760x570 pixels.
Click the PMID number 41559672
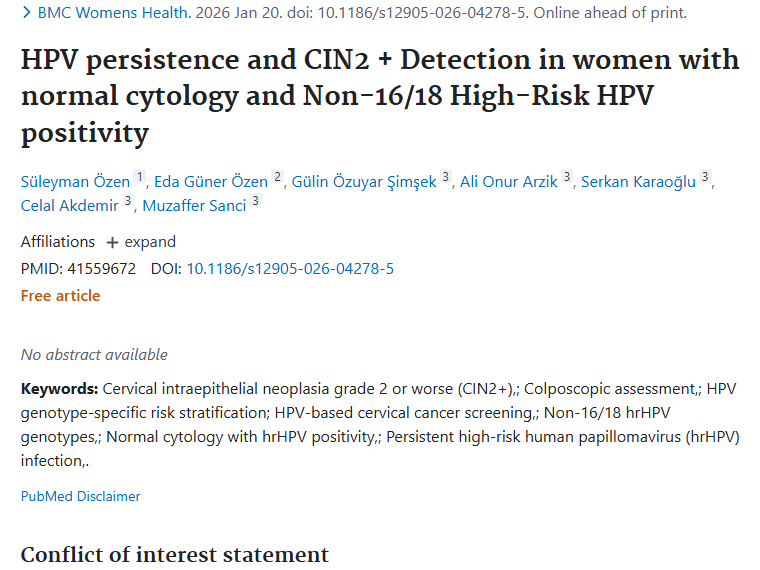(x=100, y=269)
